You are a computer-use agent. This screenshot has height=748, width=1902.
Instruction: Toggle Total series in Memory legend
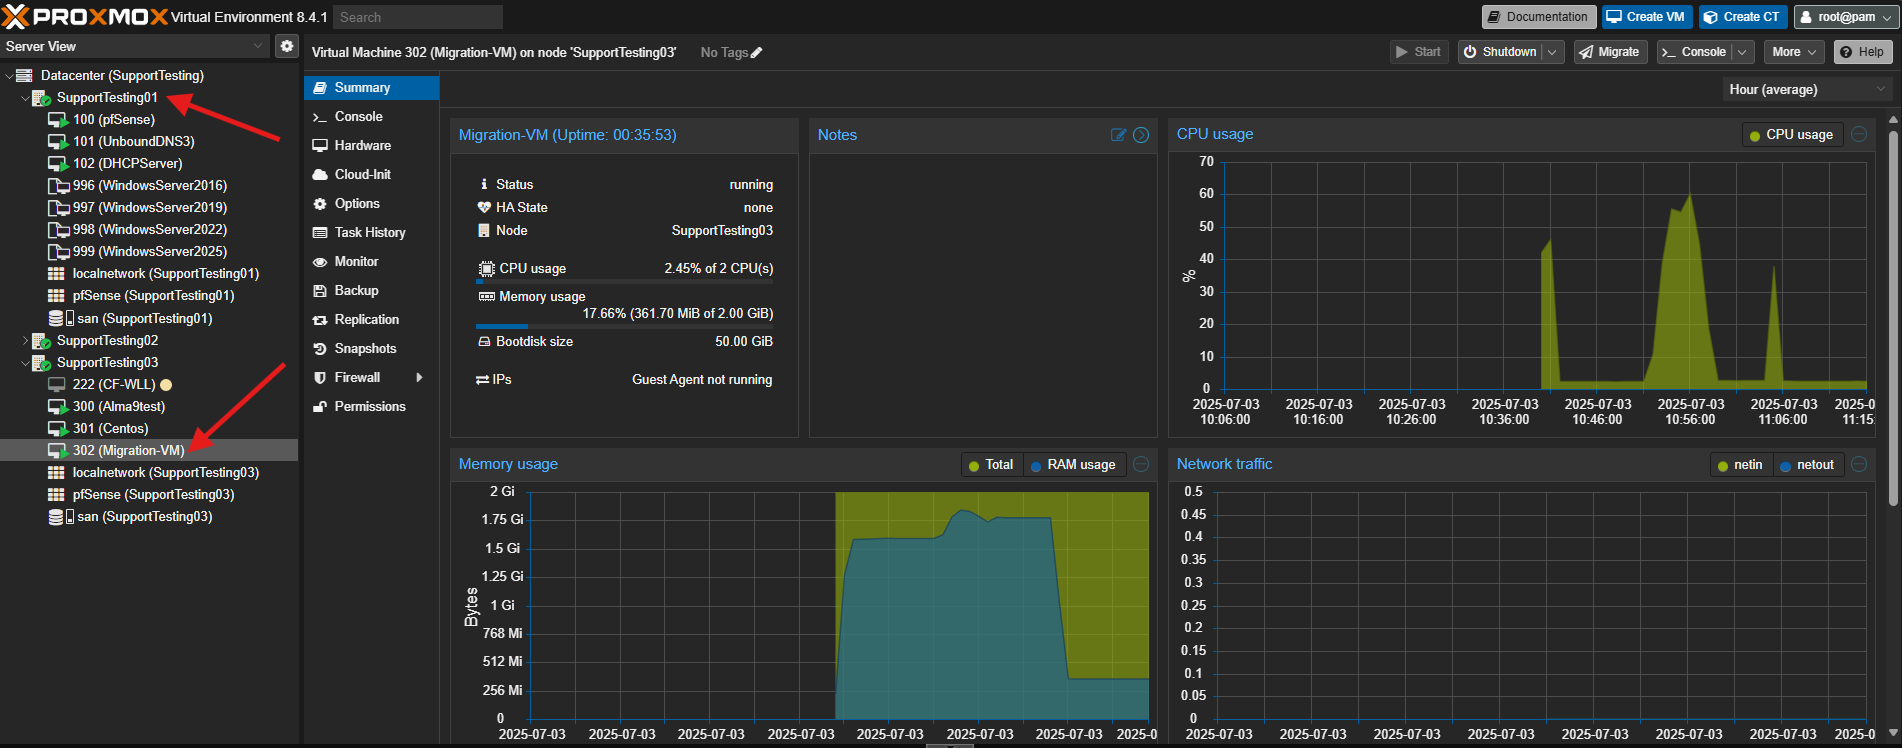[x=990, y=465]
